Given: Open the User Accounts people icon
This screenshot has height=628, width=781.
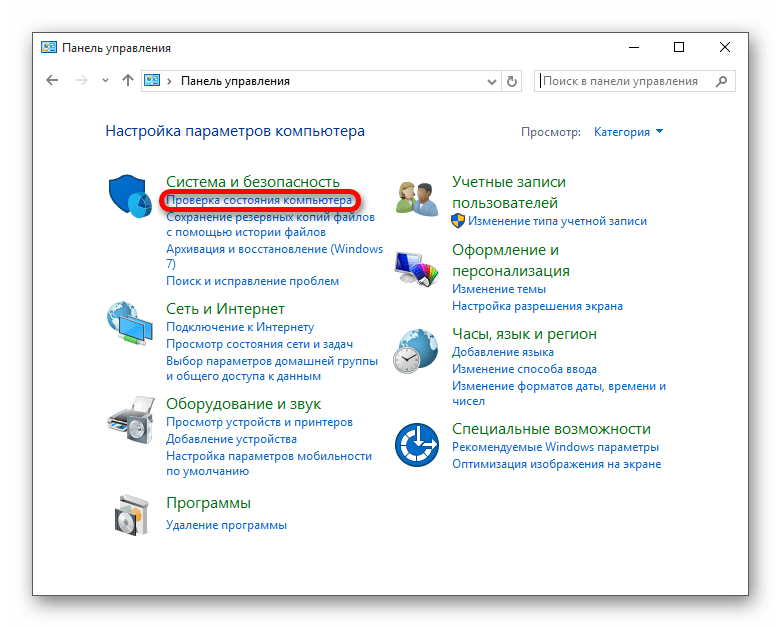Looking at the screenshot, I should click(416, 199).
